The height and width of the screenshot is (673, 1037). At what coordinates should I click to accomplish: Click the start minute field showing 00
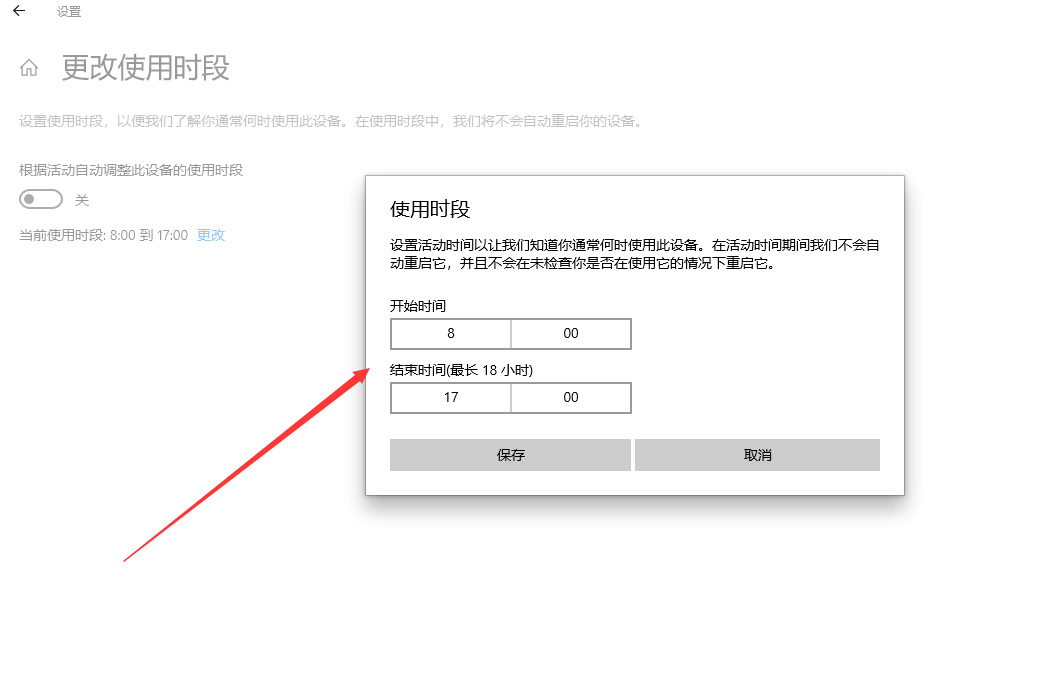570,333
